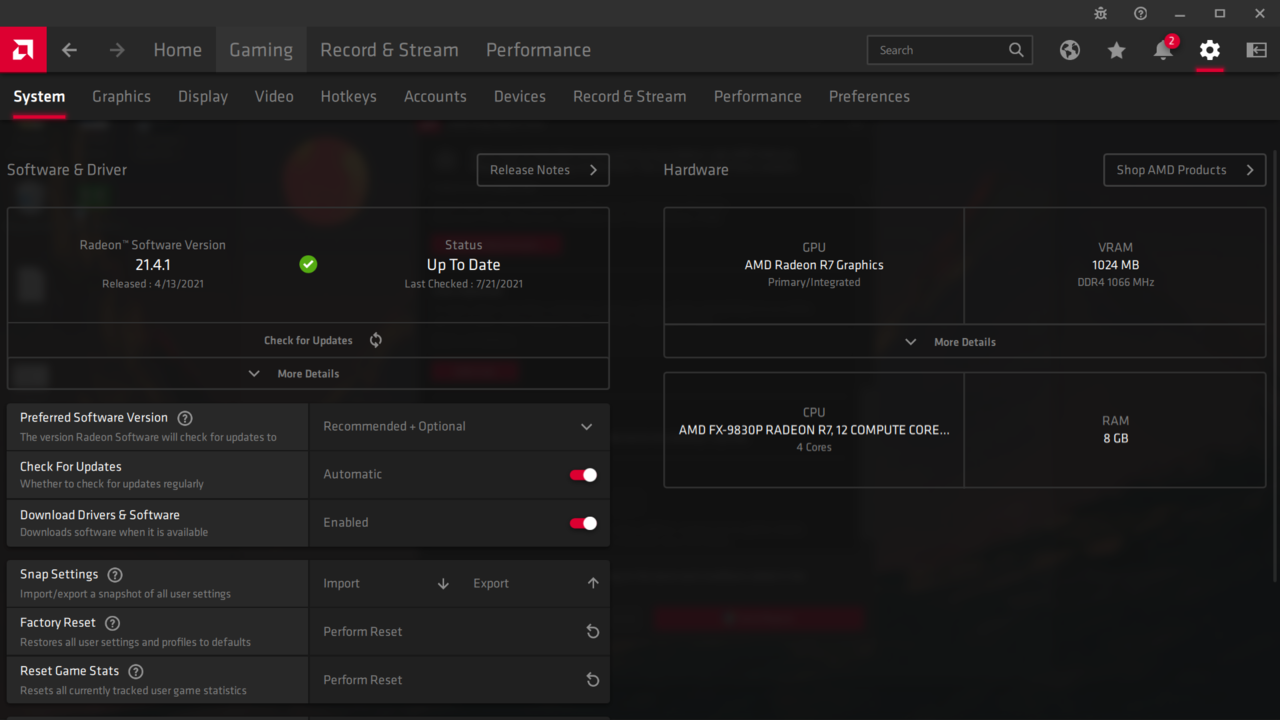Toggle the Download Drivers & Software switch
Screen dimensions: 1280x720
583,523
